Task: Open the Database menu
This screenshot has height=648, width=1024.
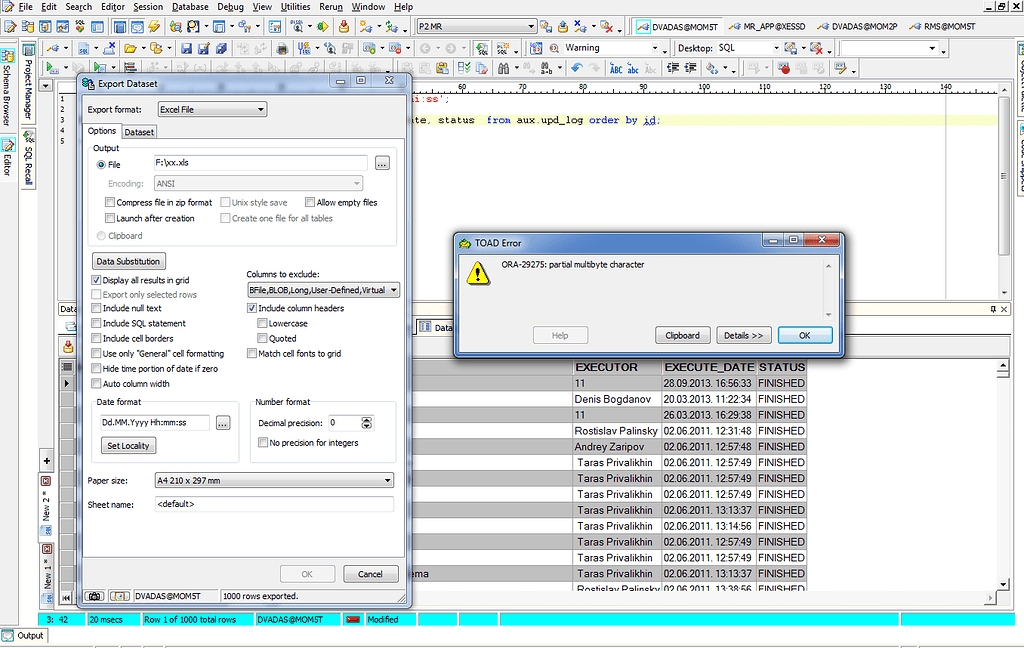Action: click(190, 6)
